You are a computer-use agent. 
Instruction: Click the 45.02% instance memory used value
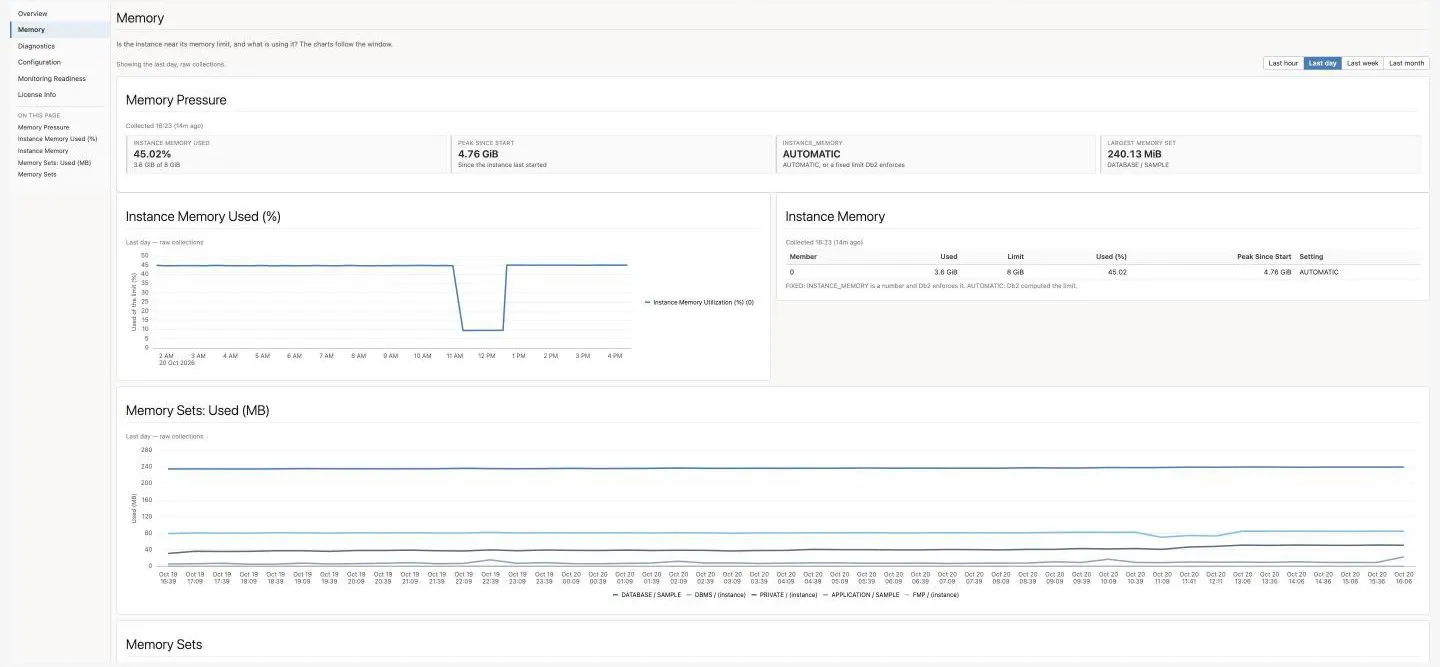pos(152,154)
